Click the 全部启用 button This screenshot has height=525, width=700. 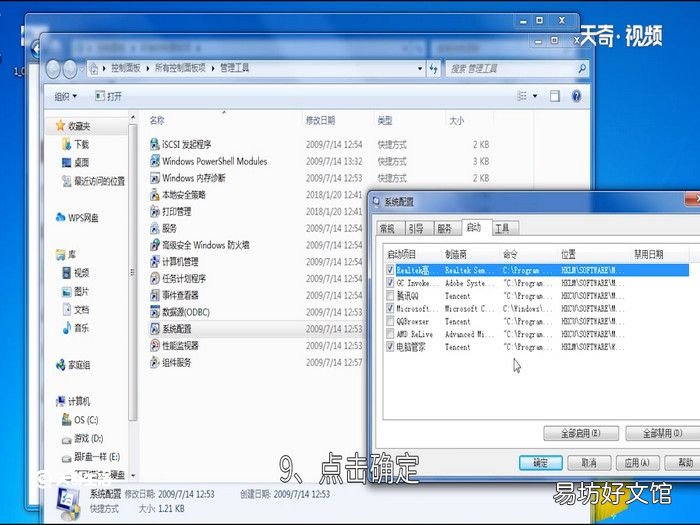[x=581, y=433]
